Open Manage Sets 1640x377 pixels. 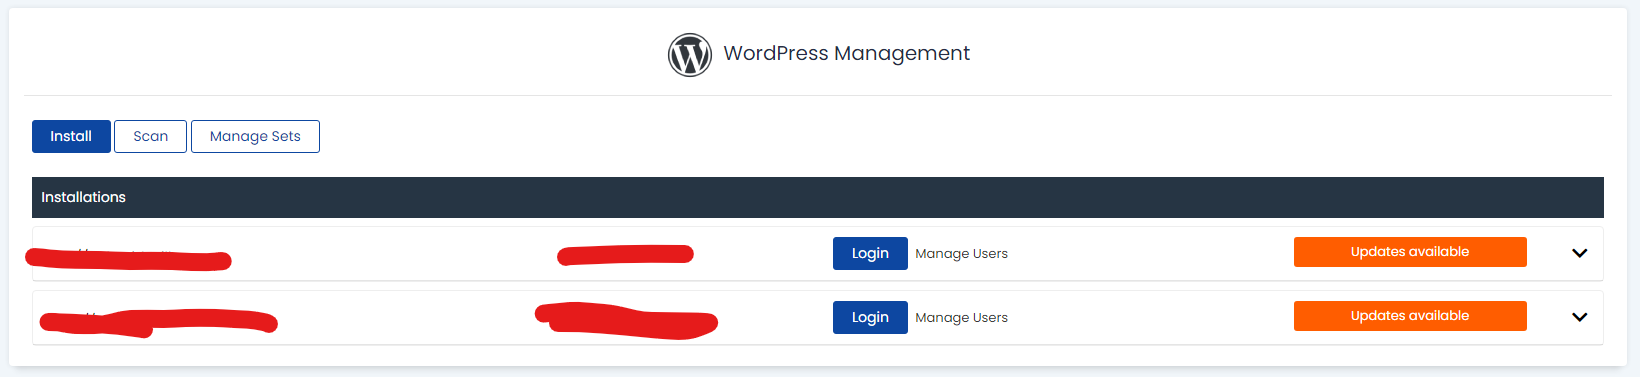coord(255,136)
